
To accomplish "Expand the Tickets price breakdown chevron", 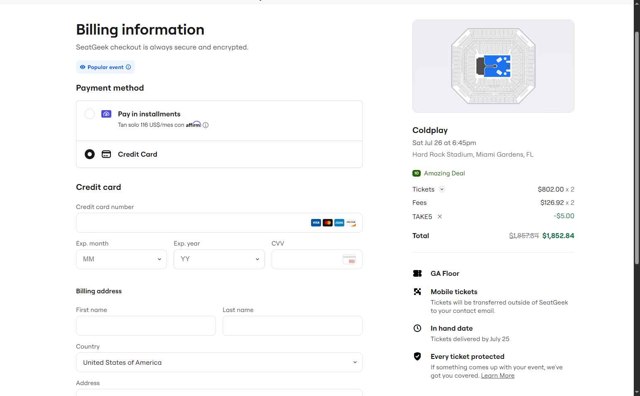I will (x=442, y=189).
